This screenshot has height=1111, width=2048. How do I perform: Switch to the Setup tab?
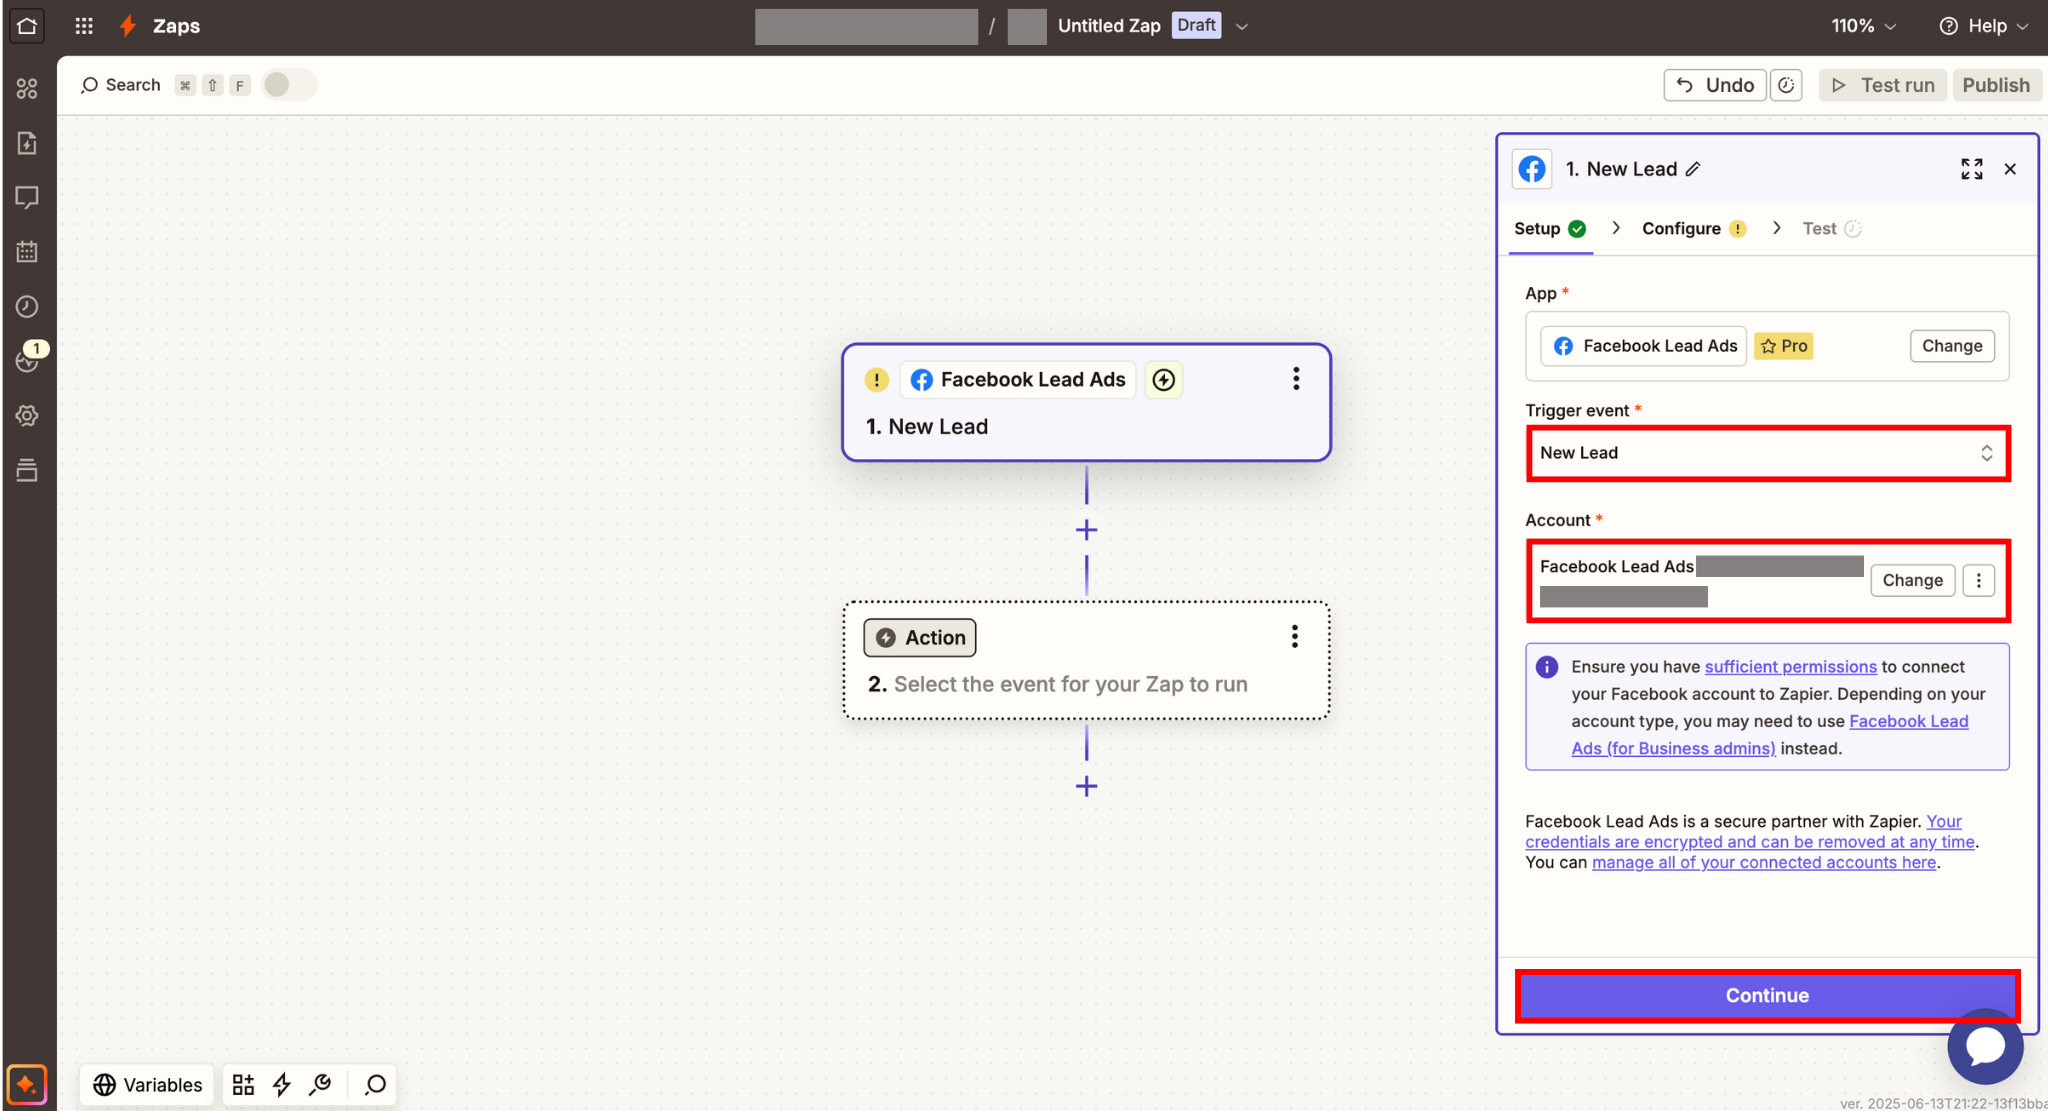[x=1550, y=228]
